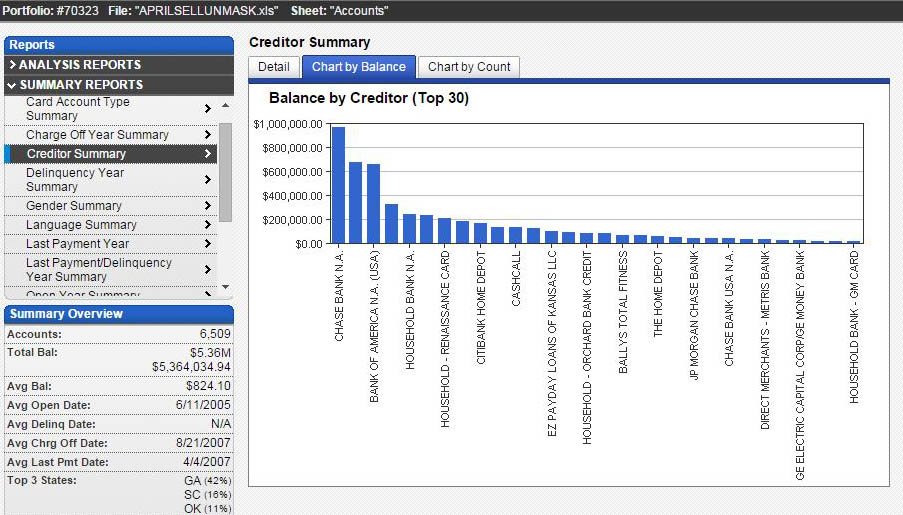Click the $1,000,000.00 axis label
903x515 pixels.
point(288,124)
